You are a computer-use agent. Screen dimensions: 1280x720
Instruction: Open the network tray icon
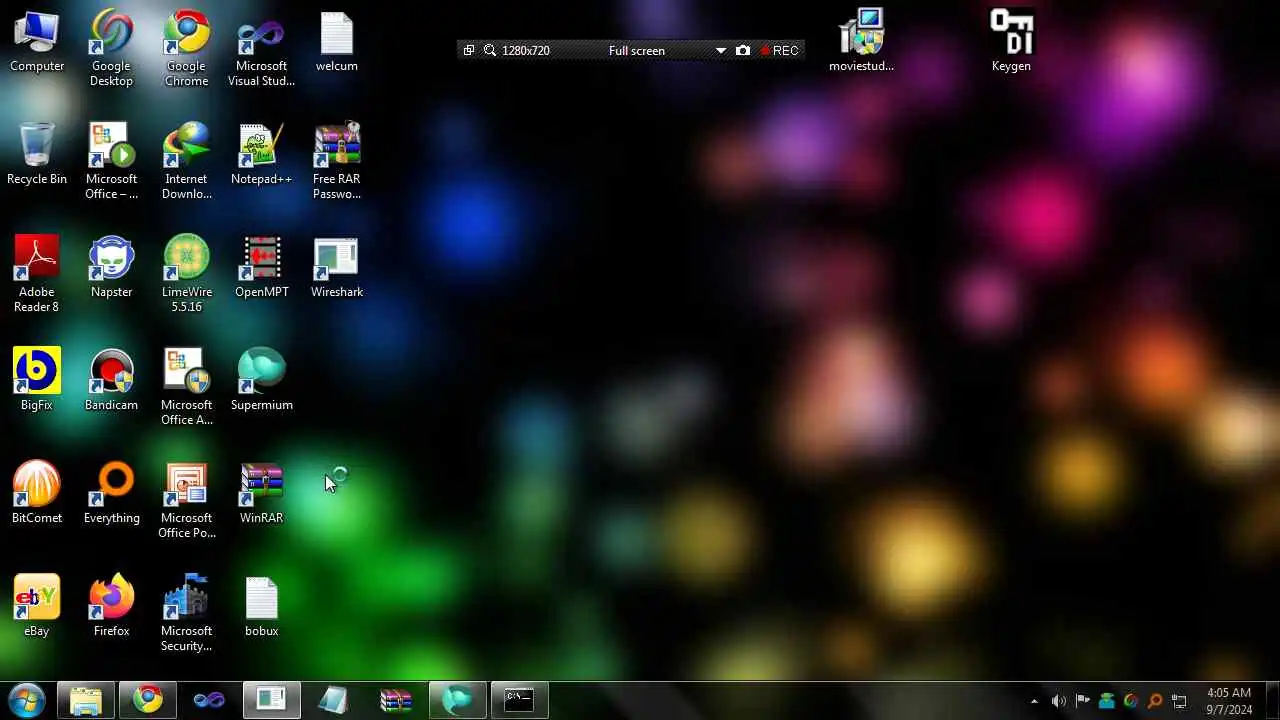coord(1179,701)
